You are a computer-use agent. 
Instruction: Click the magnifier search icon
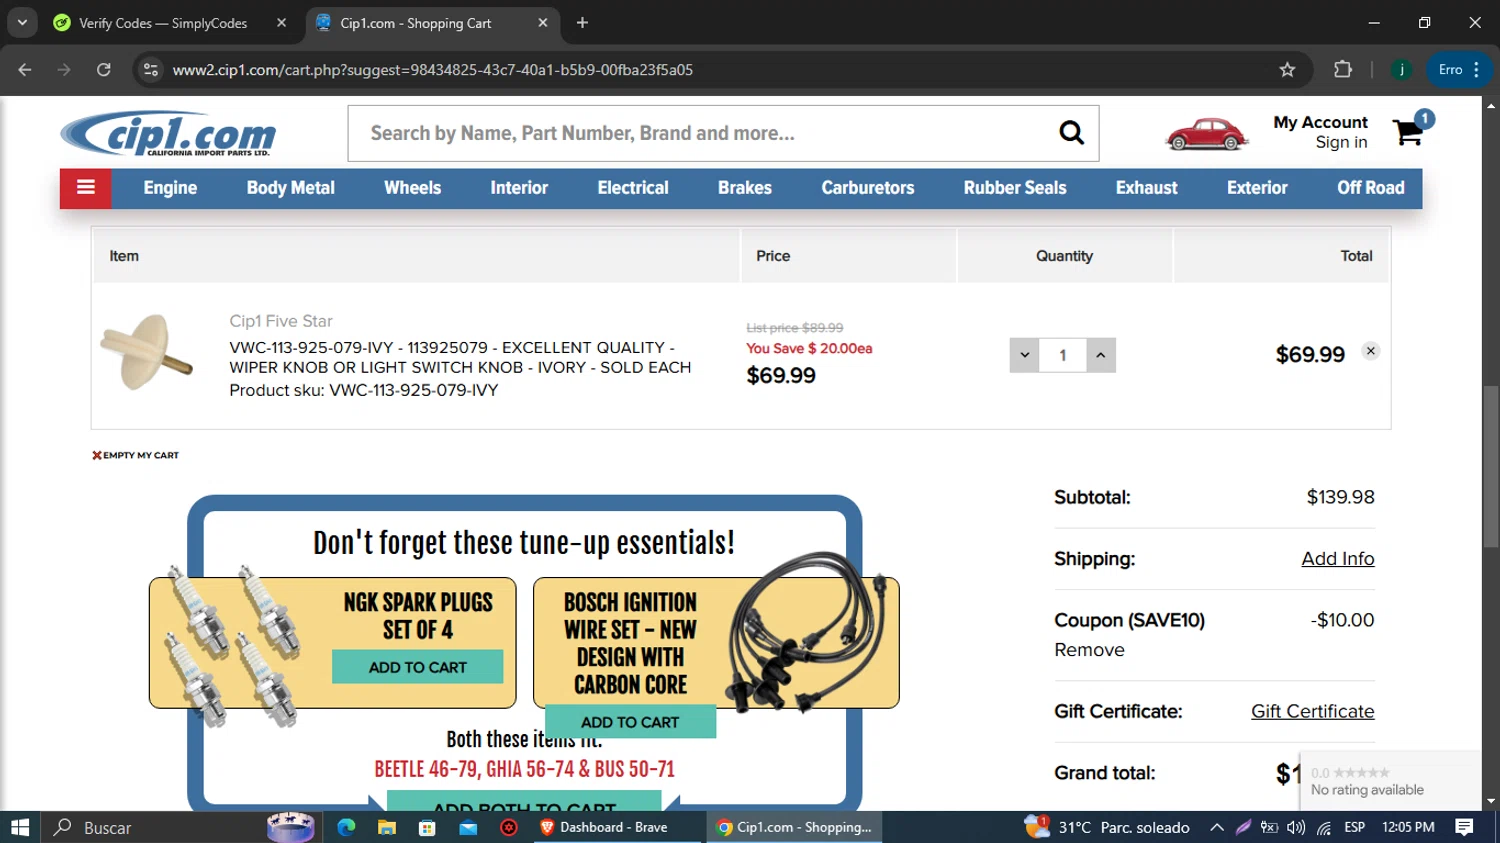pos(1071,132)
